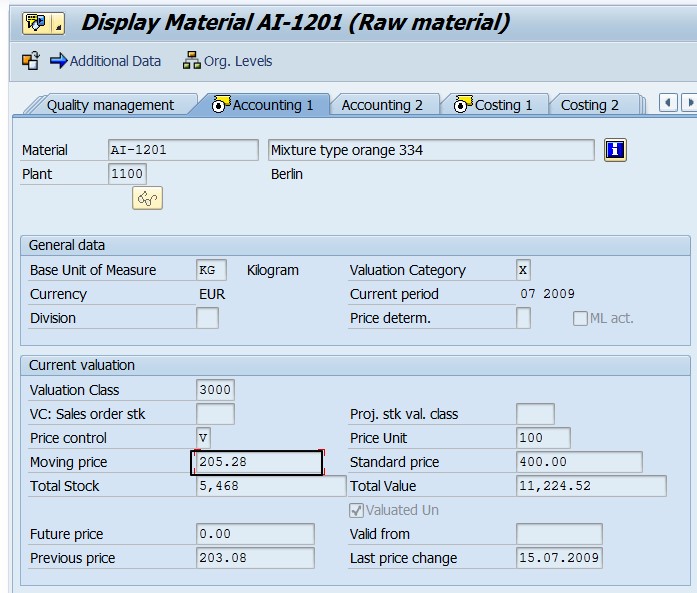Click the Plant field 1100
This screenshot has height=593, width=697.
[127, 174]
